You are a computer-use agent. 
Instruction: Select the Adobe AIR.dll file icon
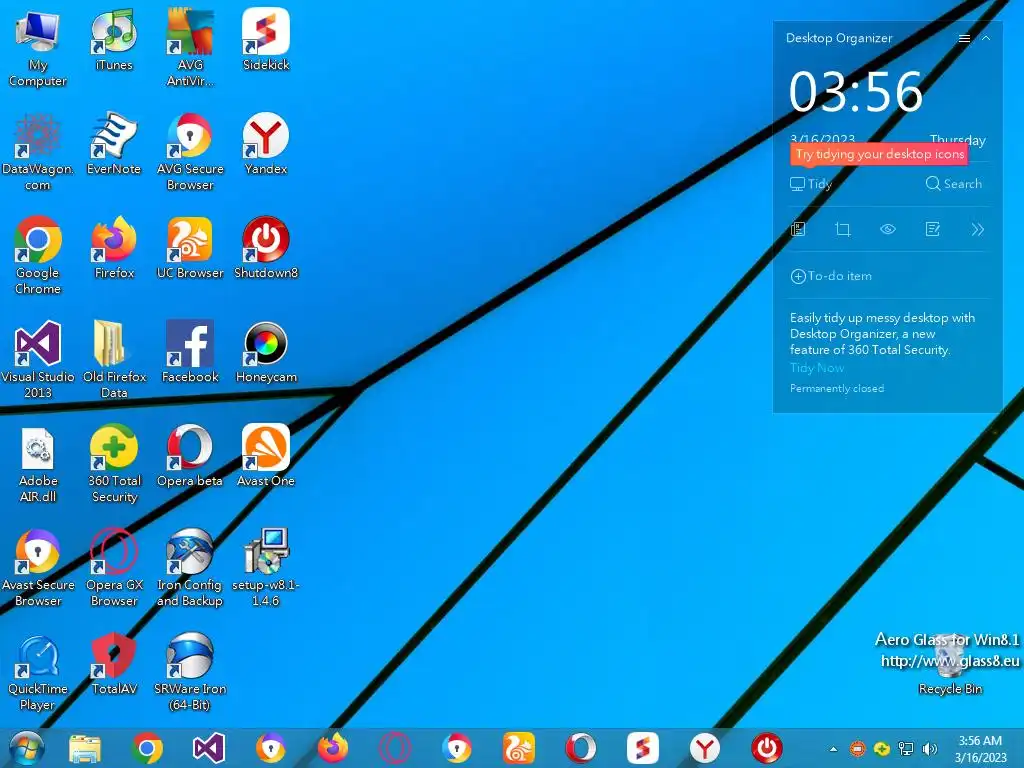tap(38, 464)
